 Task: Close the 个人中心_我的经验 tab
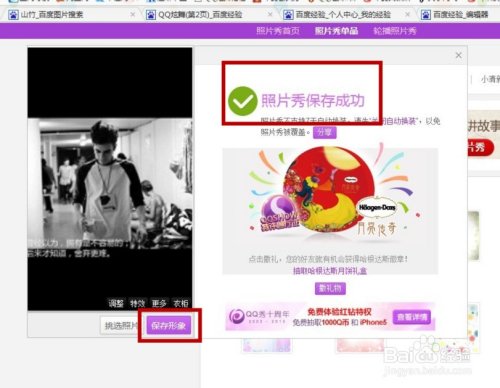pos(407,15)
